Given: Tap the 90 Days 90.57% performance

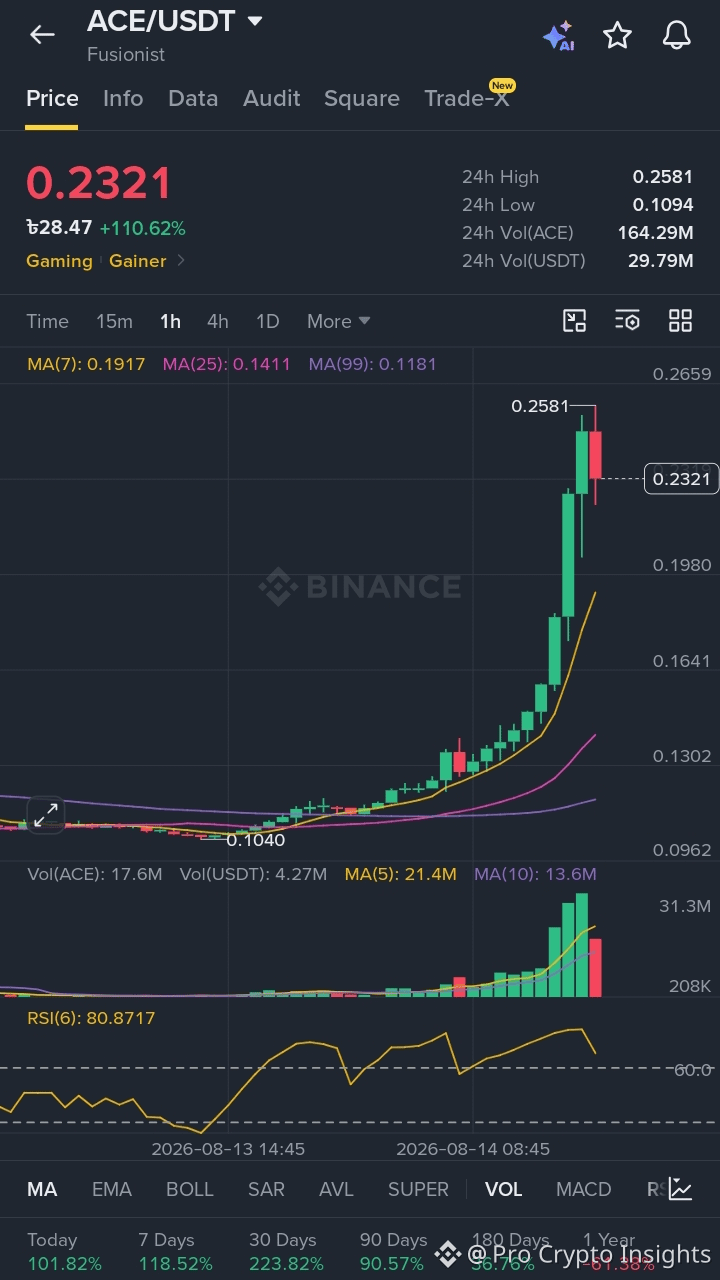Looking at the screenshot, I should click(394, 1252).
